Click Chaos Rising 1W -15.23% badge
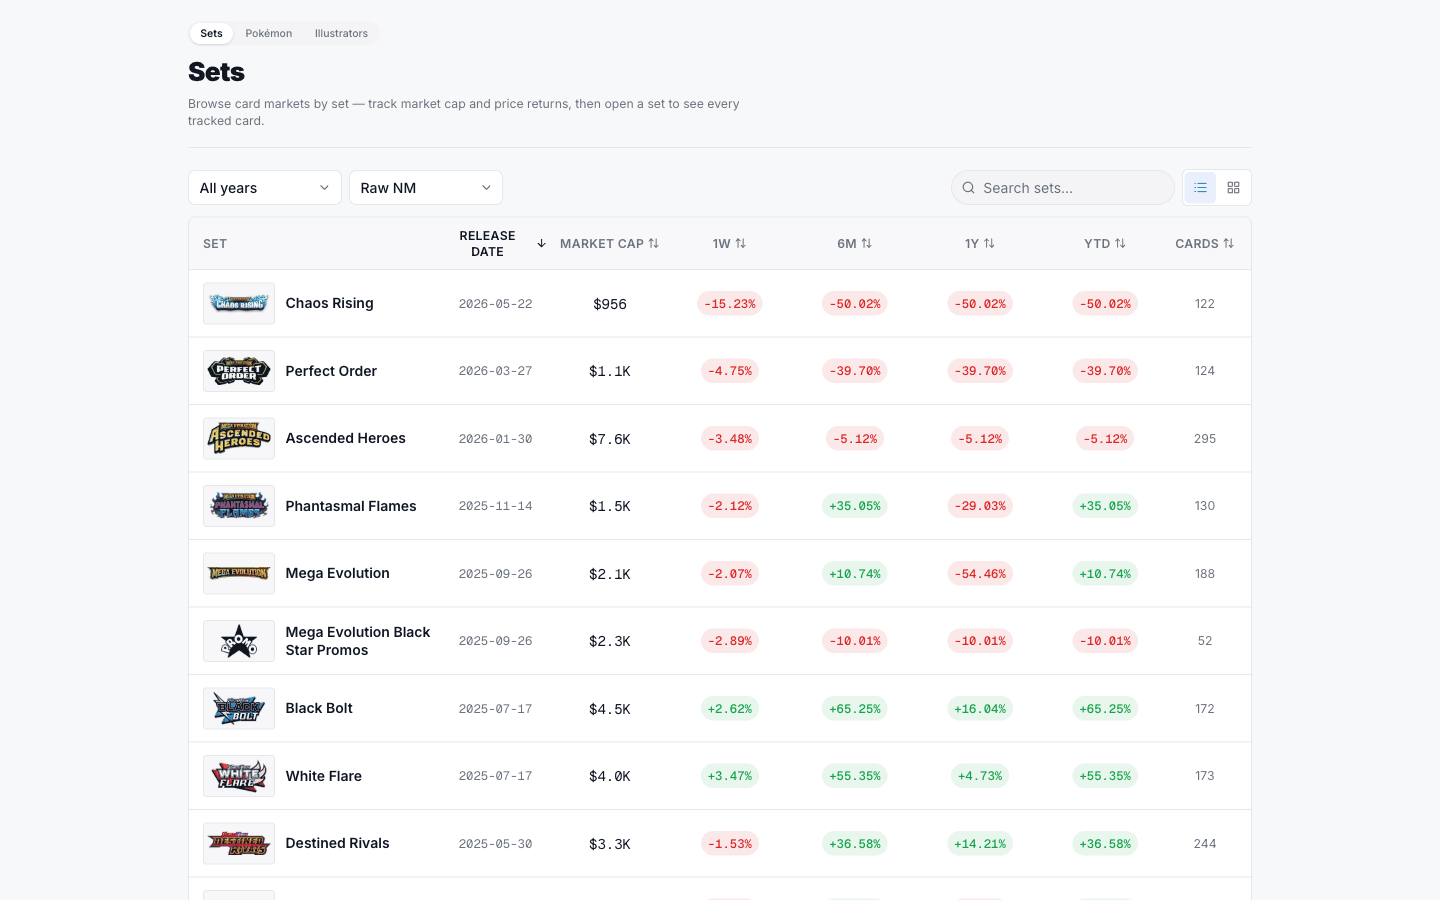The height and width of the screenshot is (900, 1440). pyautogui.click(x=730, y=304)
